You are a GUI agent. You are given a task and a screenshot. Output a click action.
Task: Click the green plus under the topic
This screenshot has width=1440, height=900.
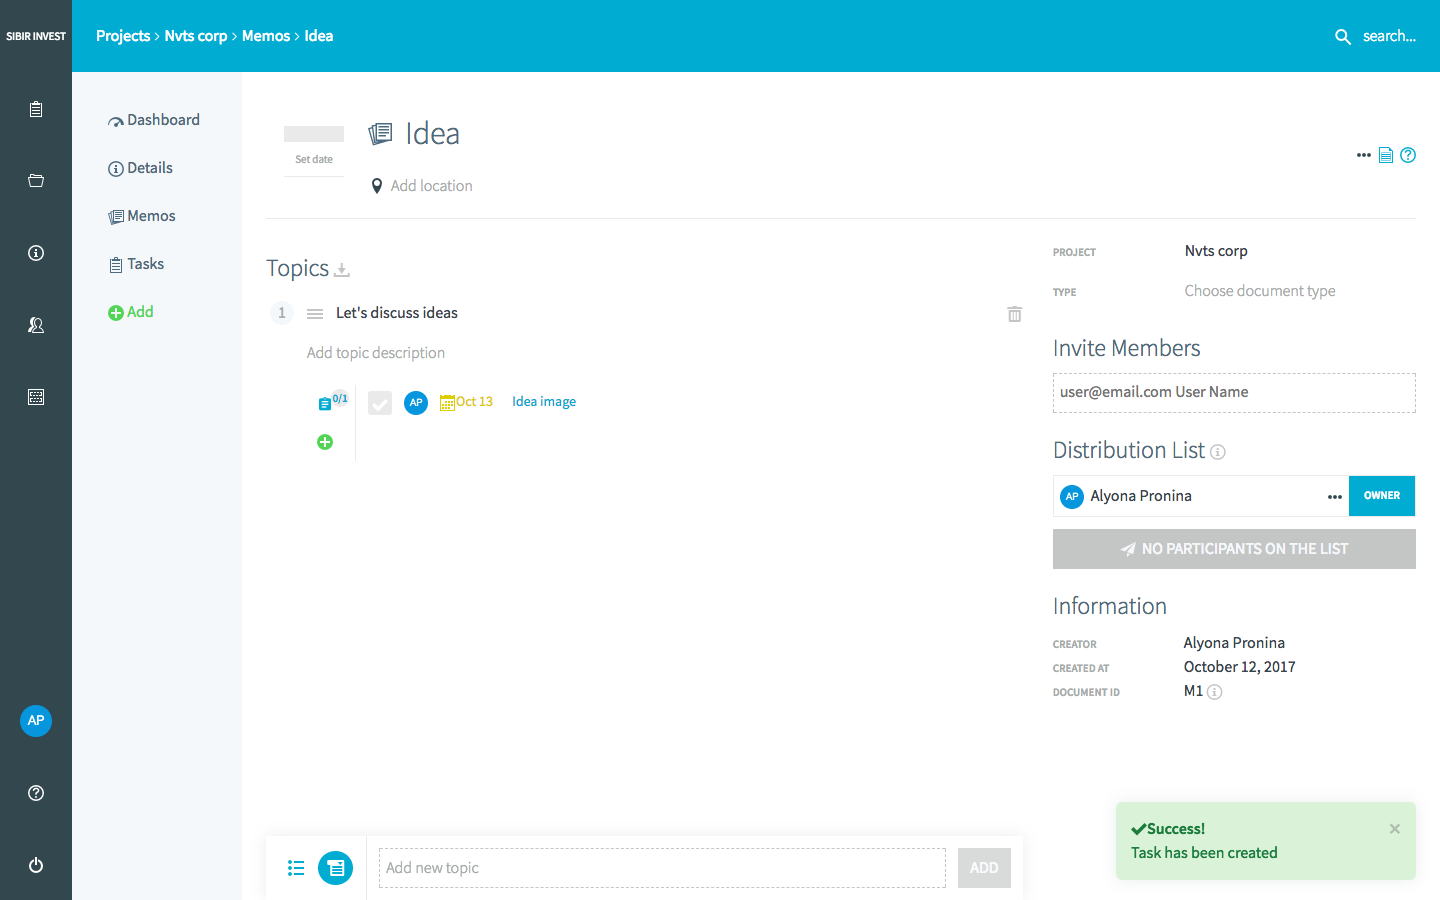tap(325, 442)
